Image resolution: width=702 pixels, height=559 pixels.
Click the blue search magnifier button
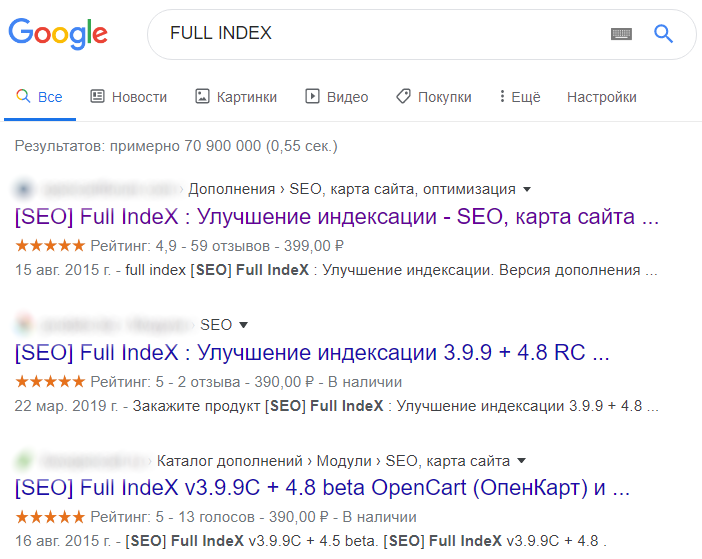[663, 34]
